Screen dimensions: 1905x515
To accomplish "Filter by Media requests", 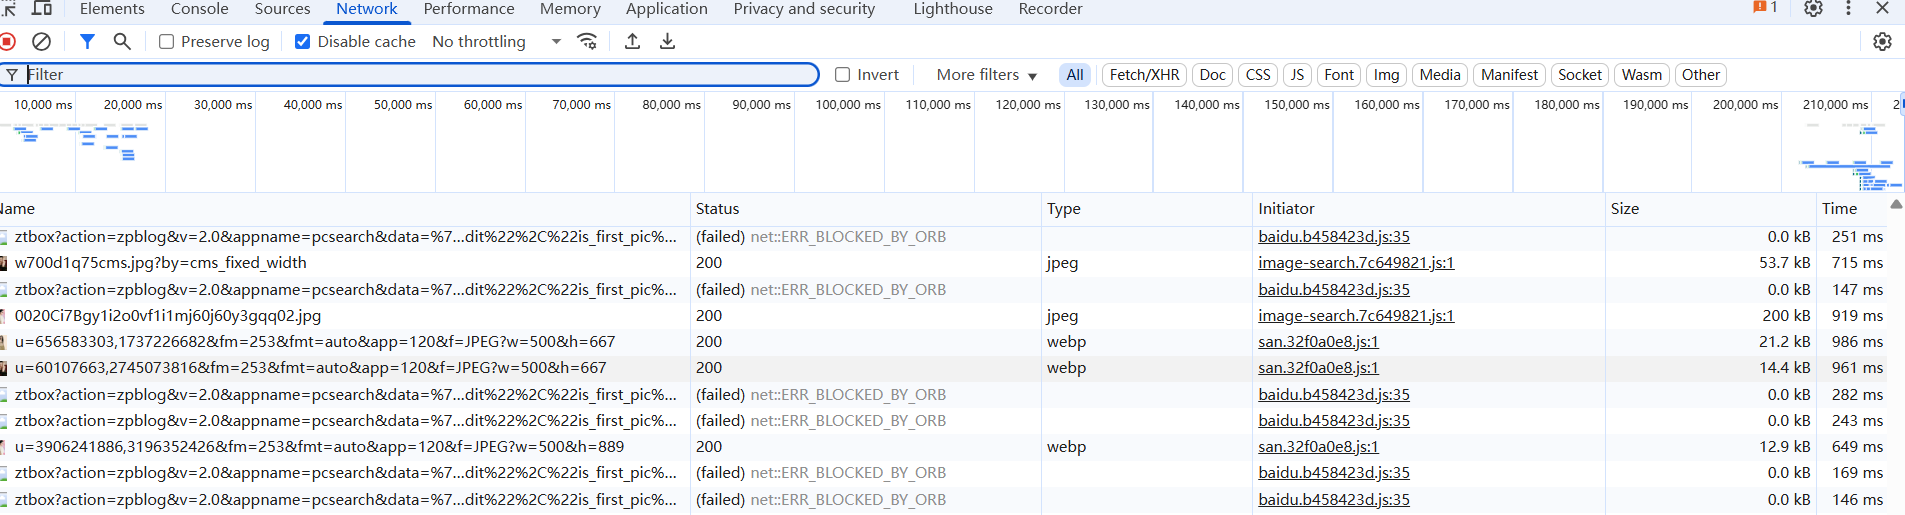I will click(1440, 75).
